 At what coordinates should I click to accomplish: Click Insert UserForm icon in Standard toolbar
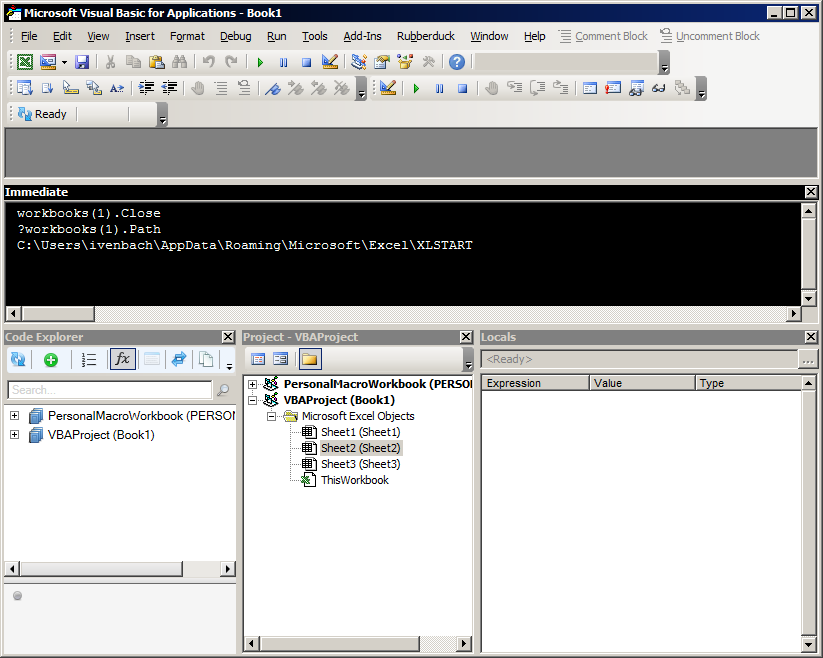48,62
